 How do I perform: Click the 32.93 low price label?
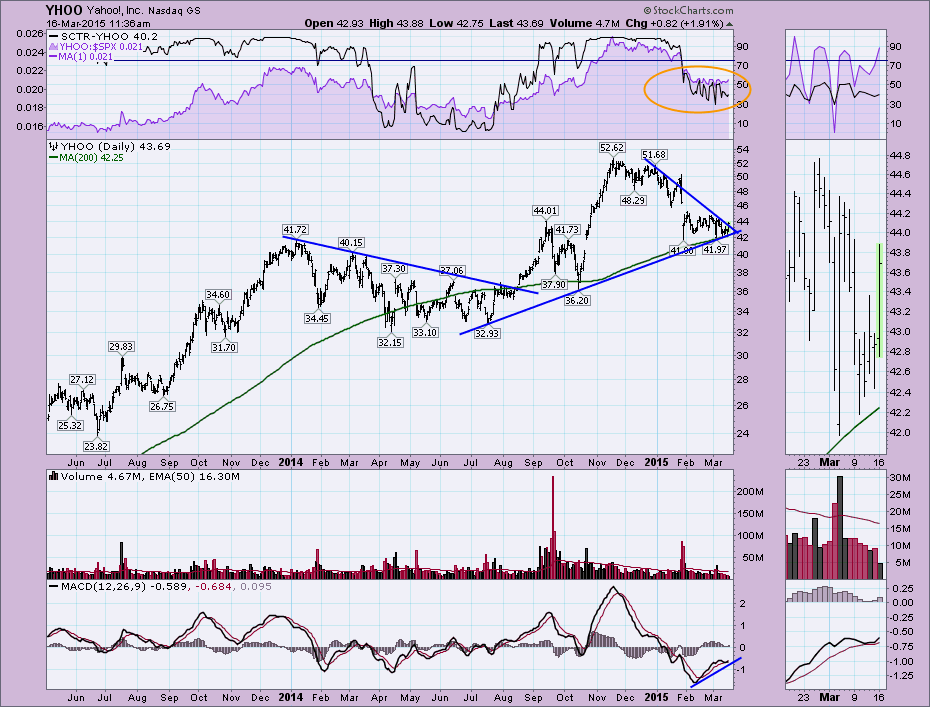487,334
